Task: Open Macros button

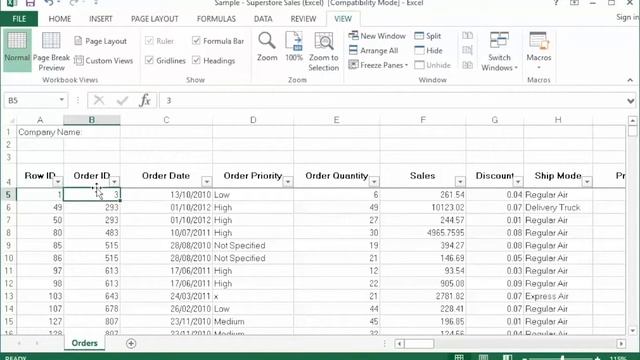Action: (539, 51)
